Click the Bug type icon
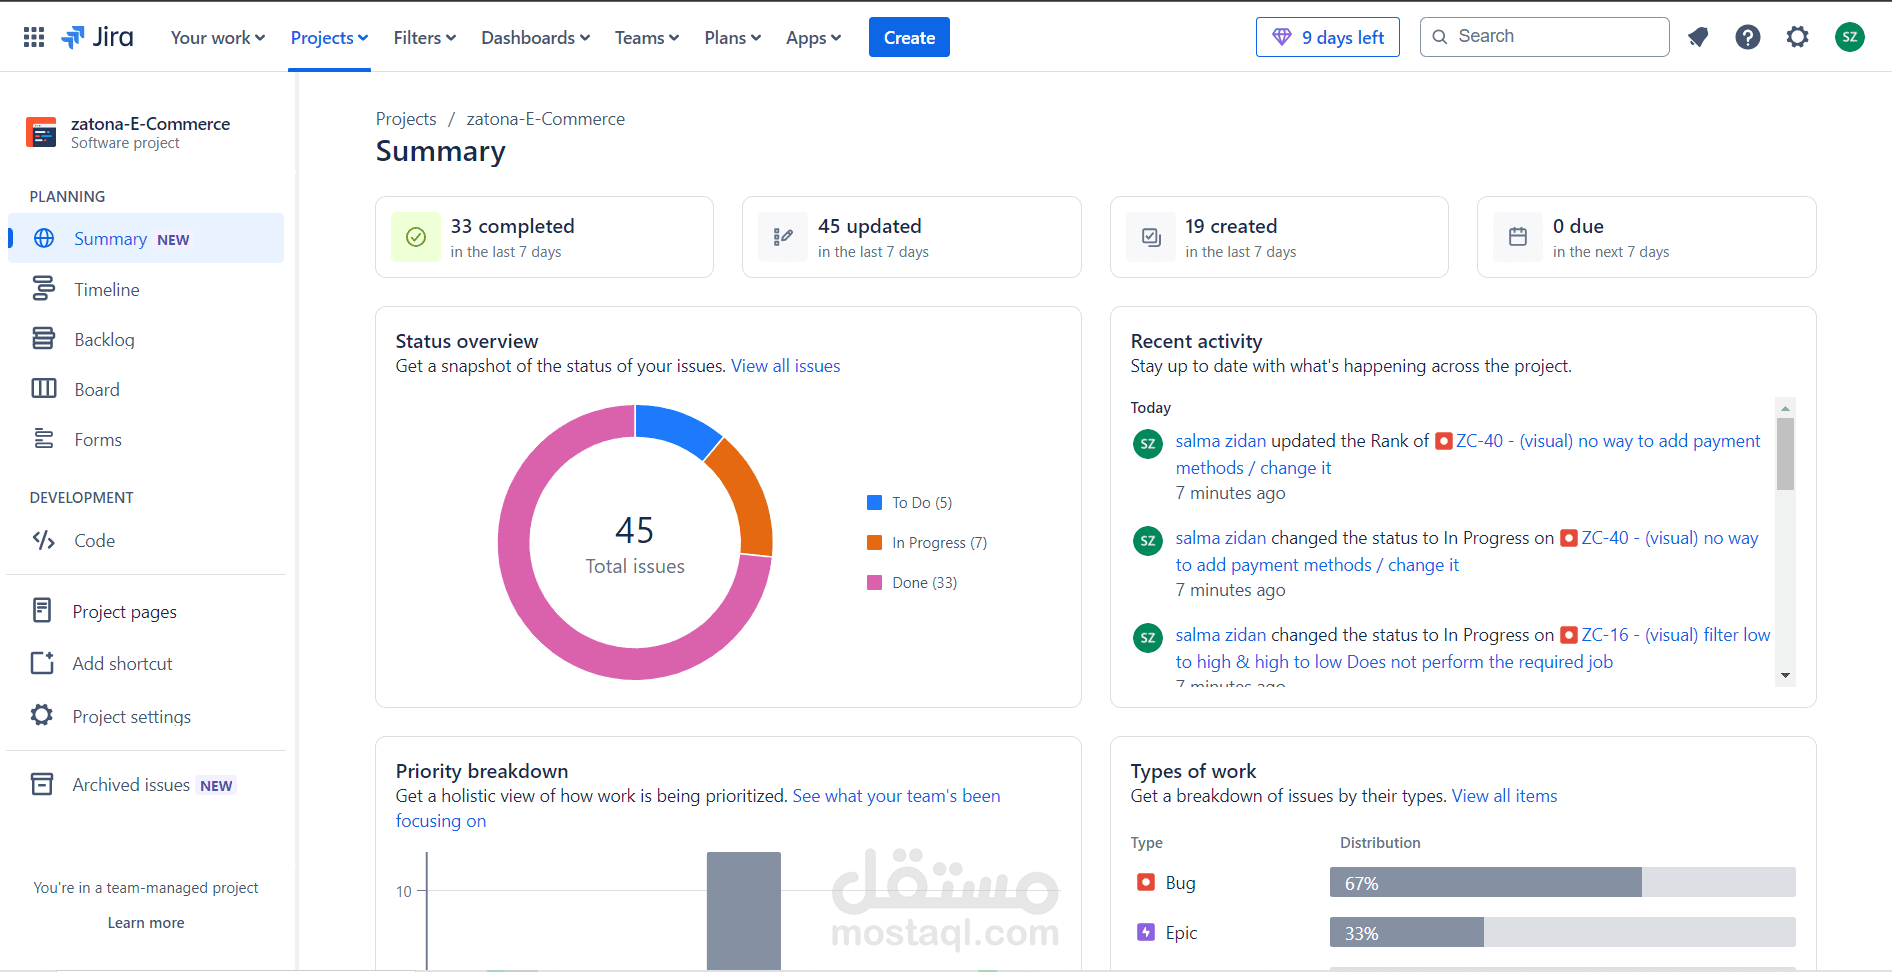Screen dimensions: 1892x972 point(1146,882)
